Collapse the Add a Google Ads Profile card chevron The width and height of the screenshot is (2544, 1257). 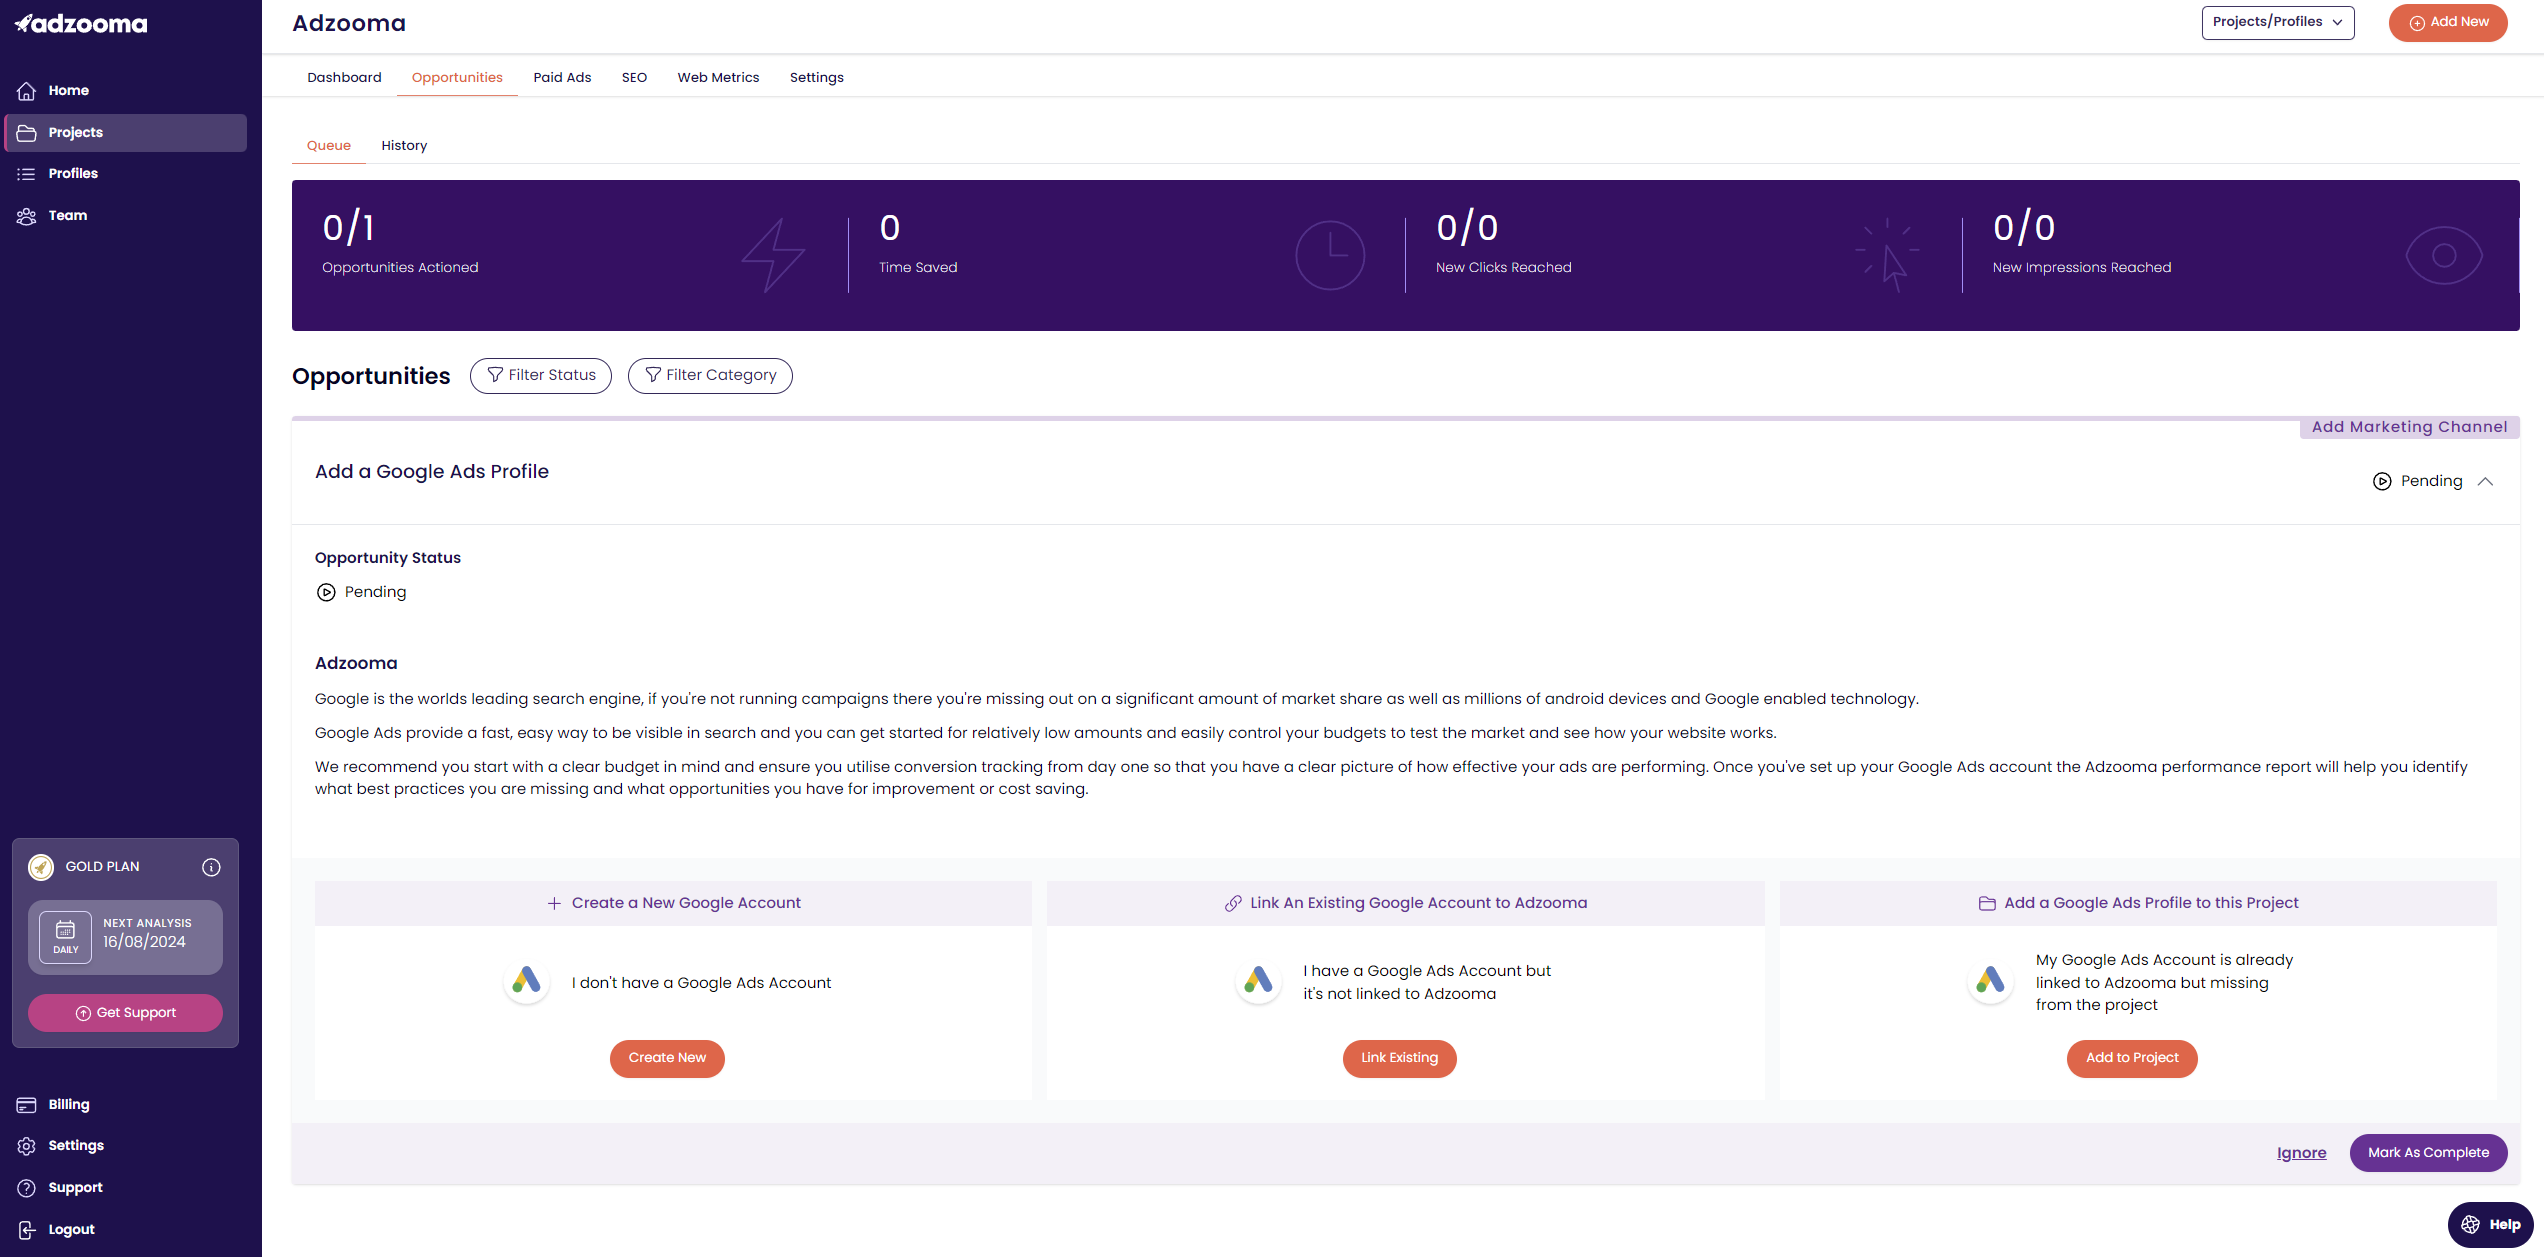(x=2485, y=481)
